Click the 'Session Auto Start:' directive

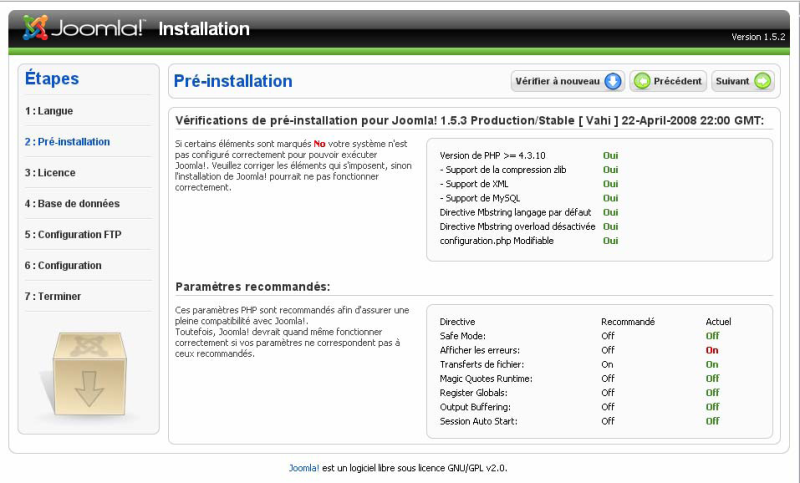(479, 421)
